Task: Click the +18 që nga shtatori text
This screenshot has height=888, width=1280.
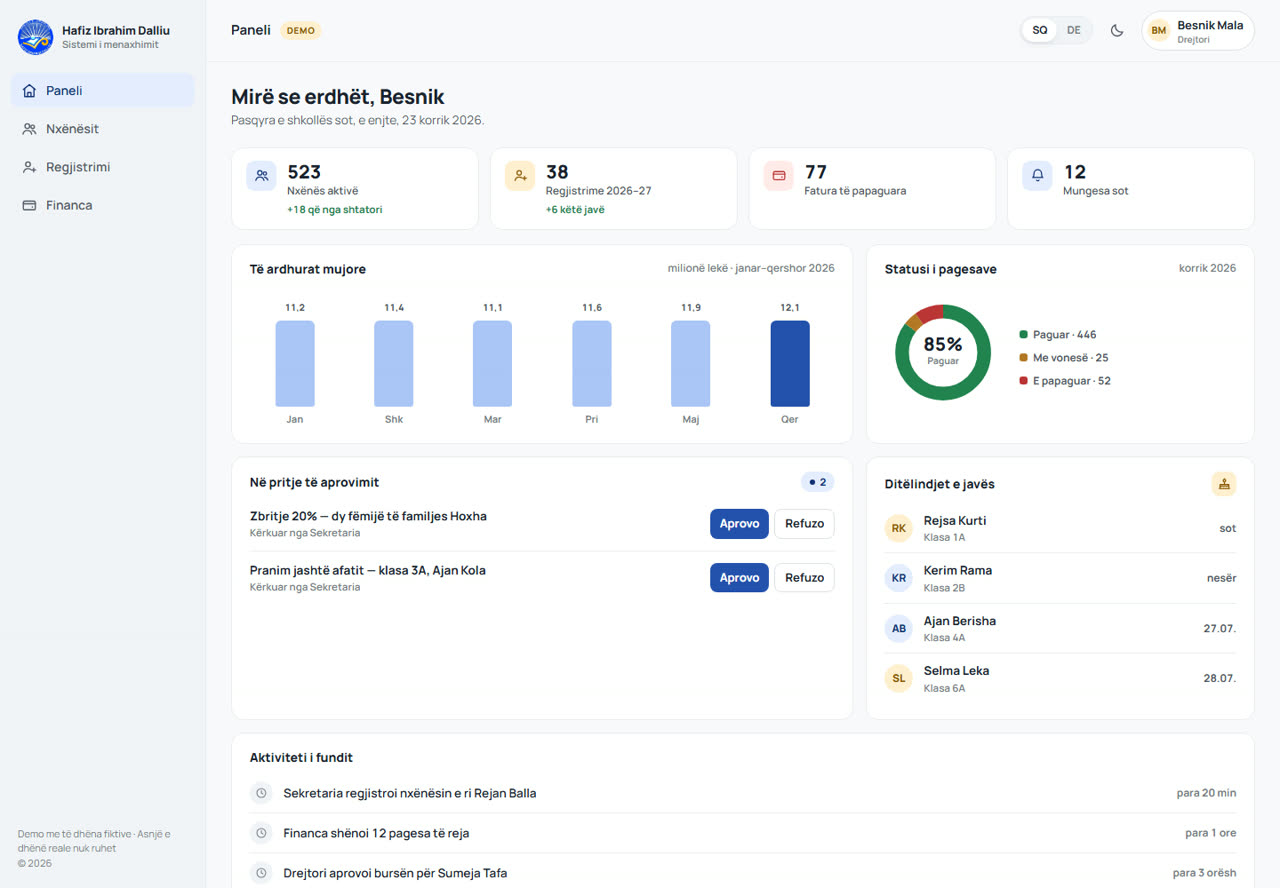Action: pyautogui.click(x=335, y=210)
